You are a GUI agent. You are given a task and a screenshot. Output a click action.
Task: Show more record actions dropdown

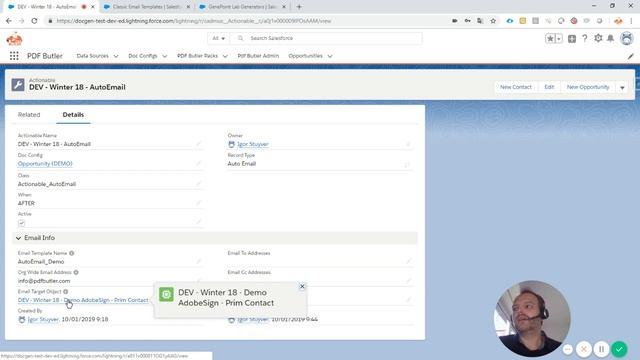[622, 87]
